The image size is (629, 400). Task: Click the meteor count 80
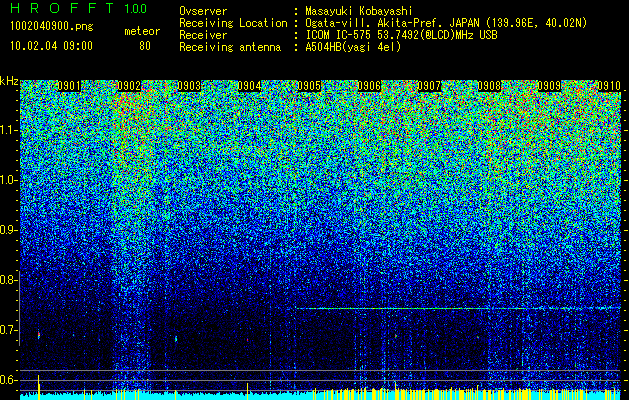[x=145, y=46]
